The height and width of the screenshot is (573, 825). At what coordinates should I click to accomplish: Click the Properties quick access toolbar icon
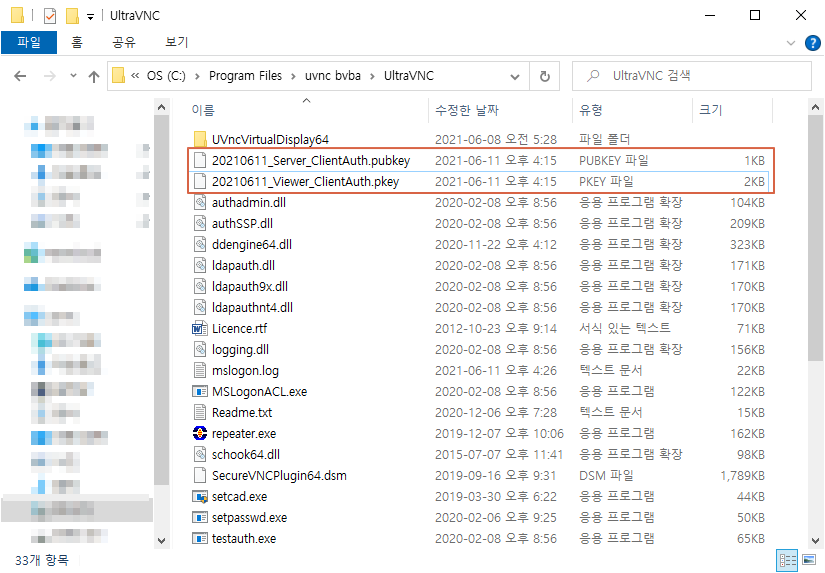[50, 16]
